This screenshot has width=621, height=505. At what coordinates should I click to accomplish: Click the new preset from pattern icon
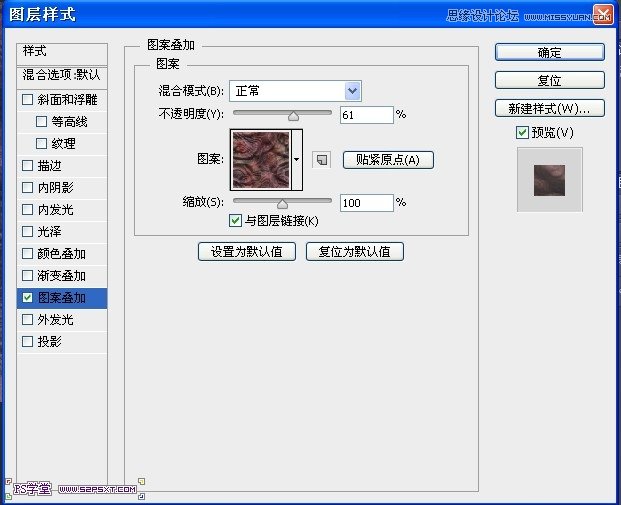(321, 160)
